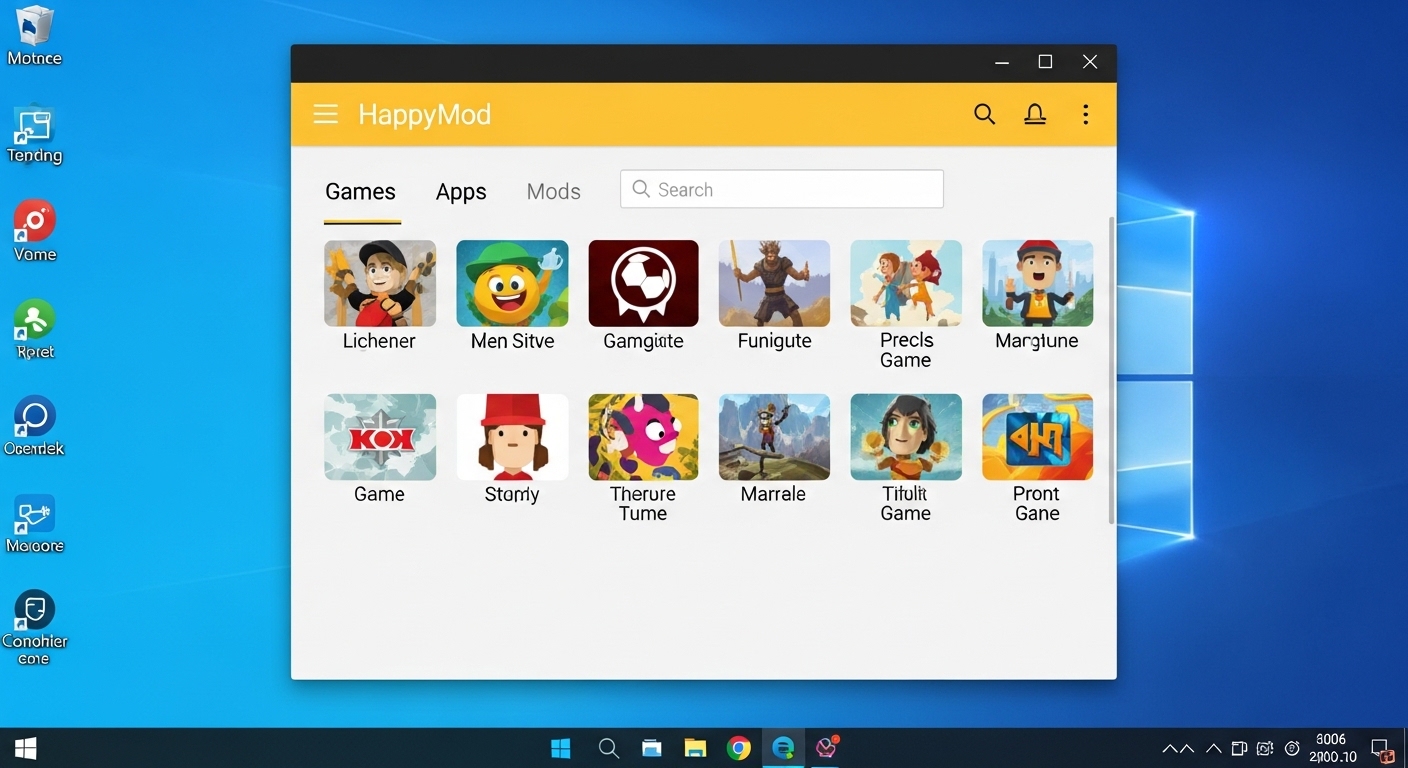Open the Lichener game

(380, 283)
